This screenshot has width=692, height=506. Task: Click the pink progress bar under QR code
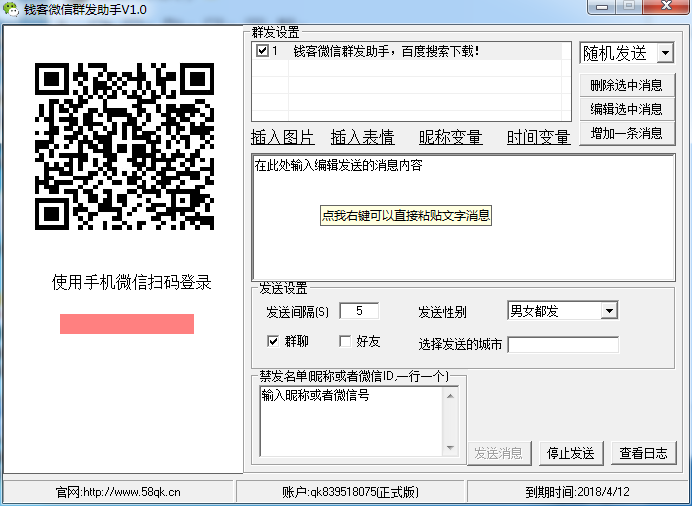coord(127,324)
